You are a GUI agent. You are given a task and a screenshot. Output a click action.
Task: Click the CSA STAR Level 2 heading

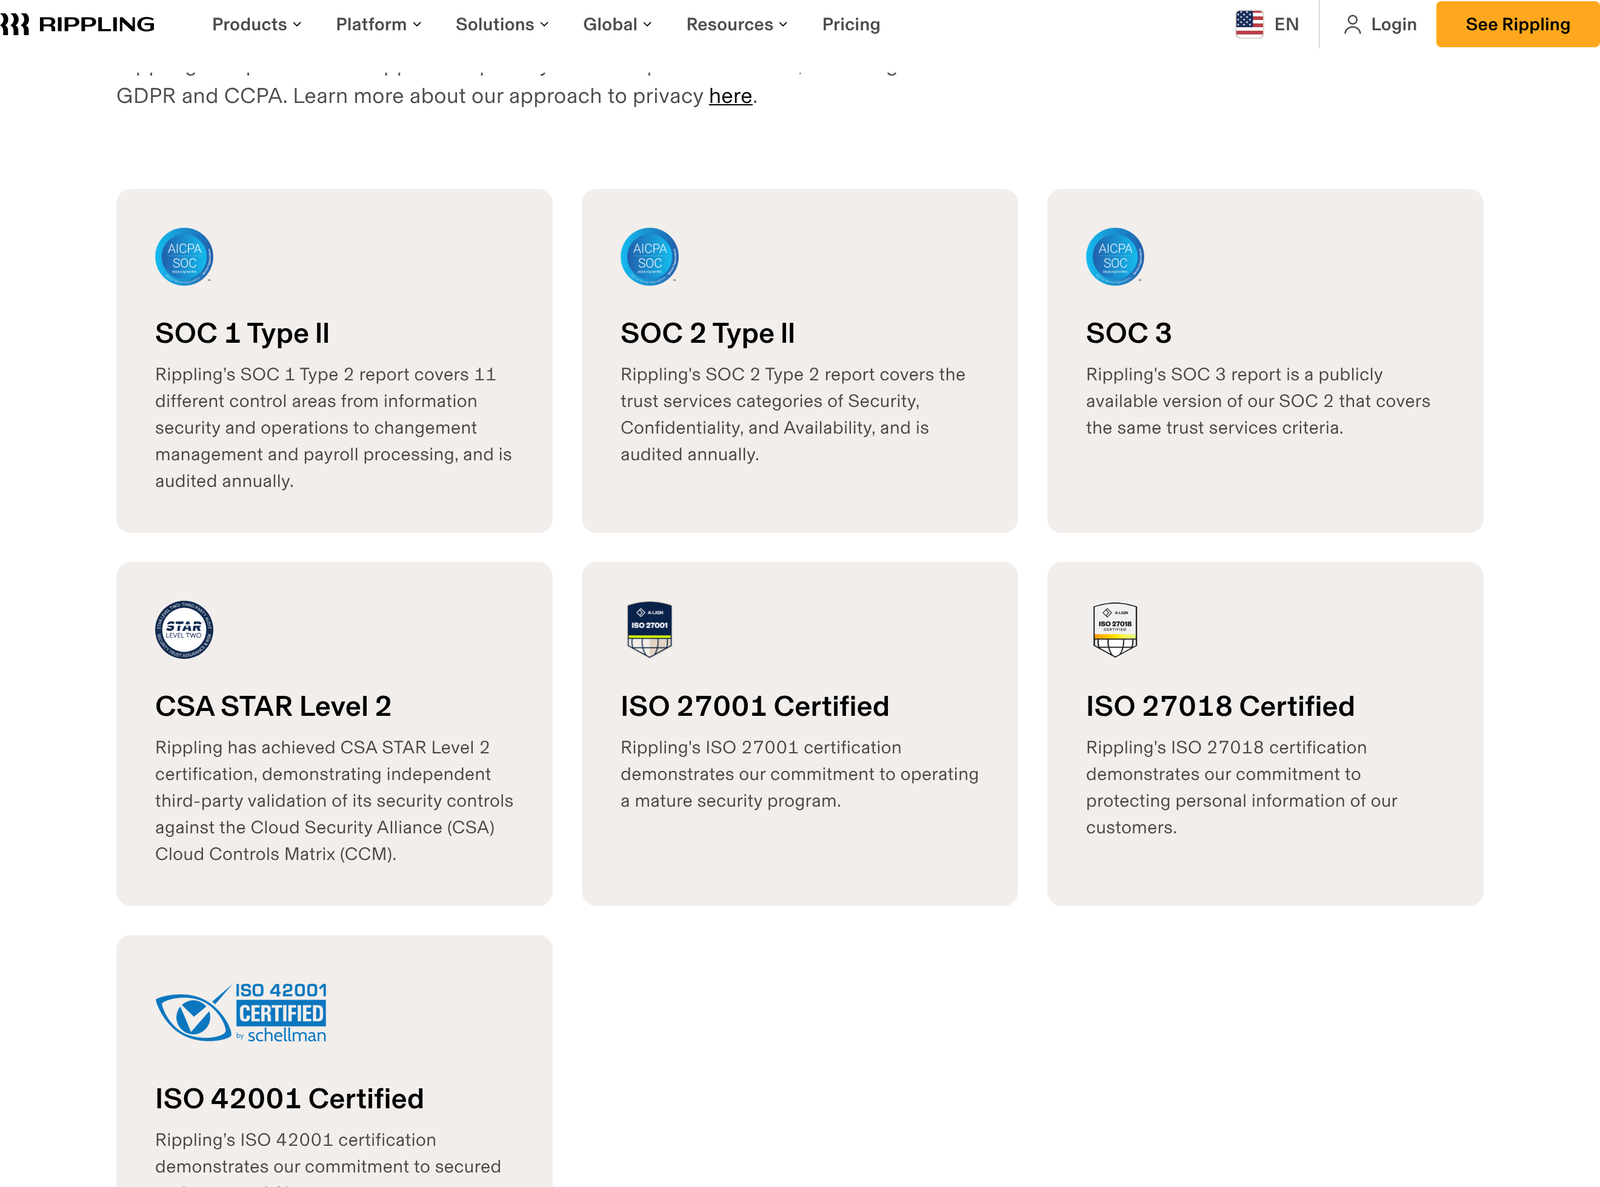click(273, 706)
